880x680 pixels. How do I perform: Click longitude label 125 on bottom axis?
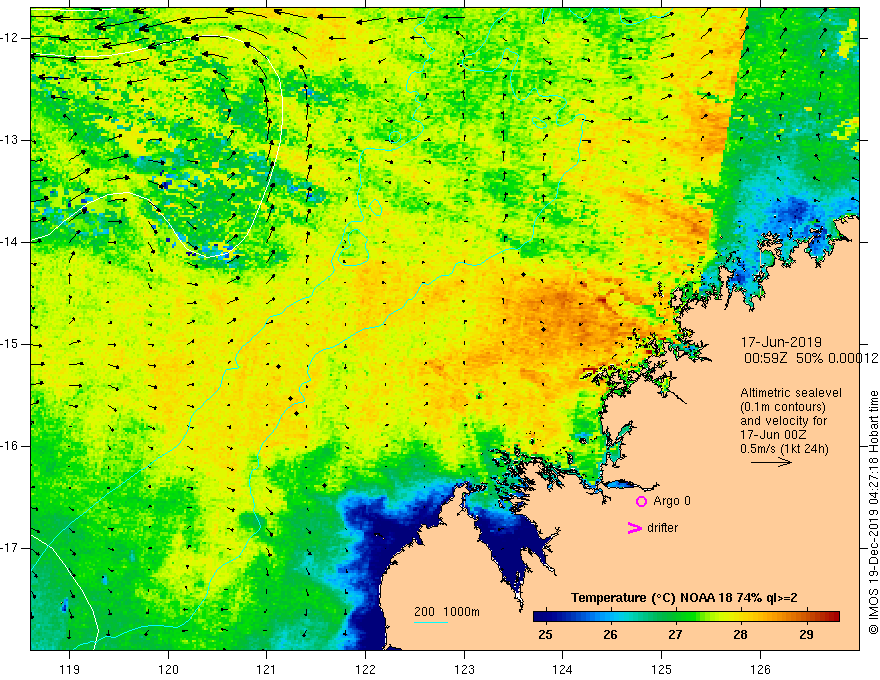tap(662, 669)
